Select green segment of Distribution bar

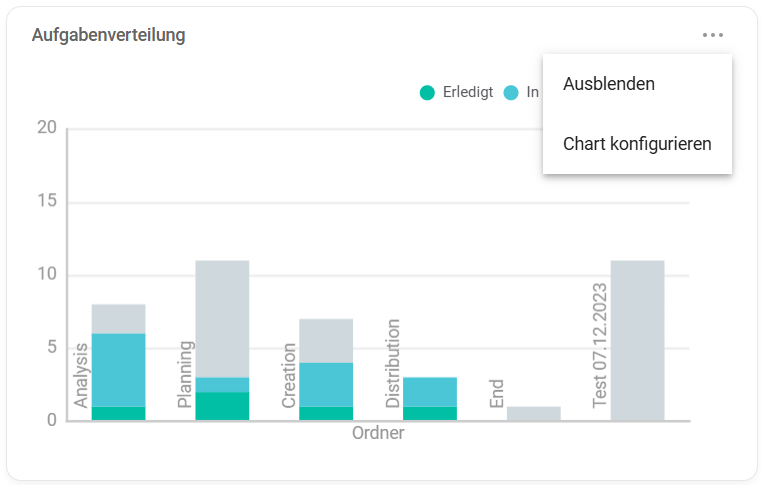pos(430,413)
